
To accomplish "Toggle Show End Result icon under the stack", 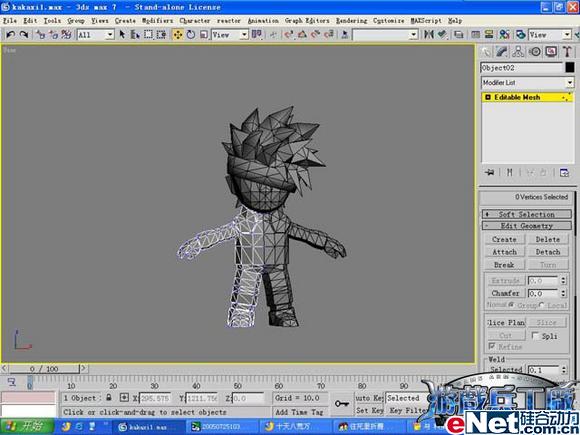I will pos(510,172).
